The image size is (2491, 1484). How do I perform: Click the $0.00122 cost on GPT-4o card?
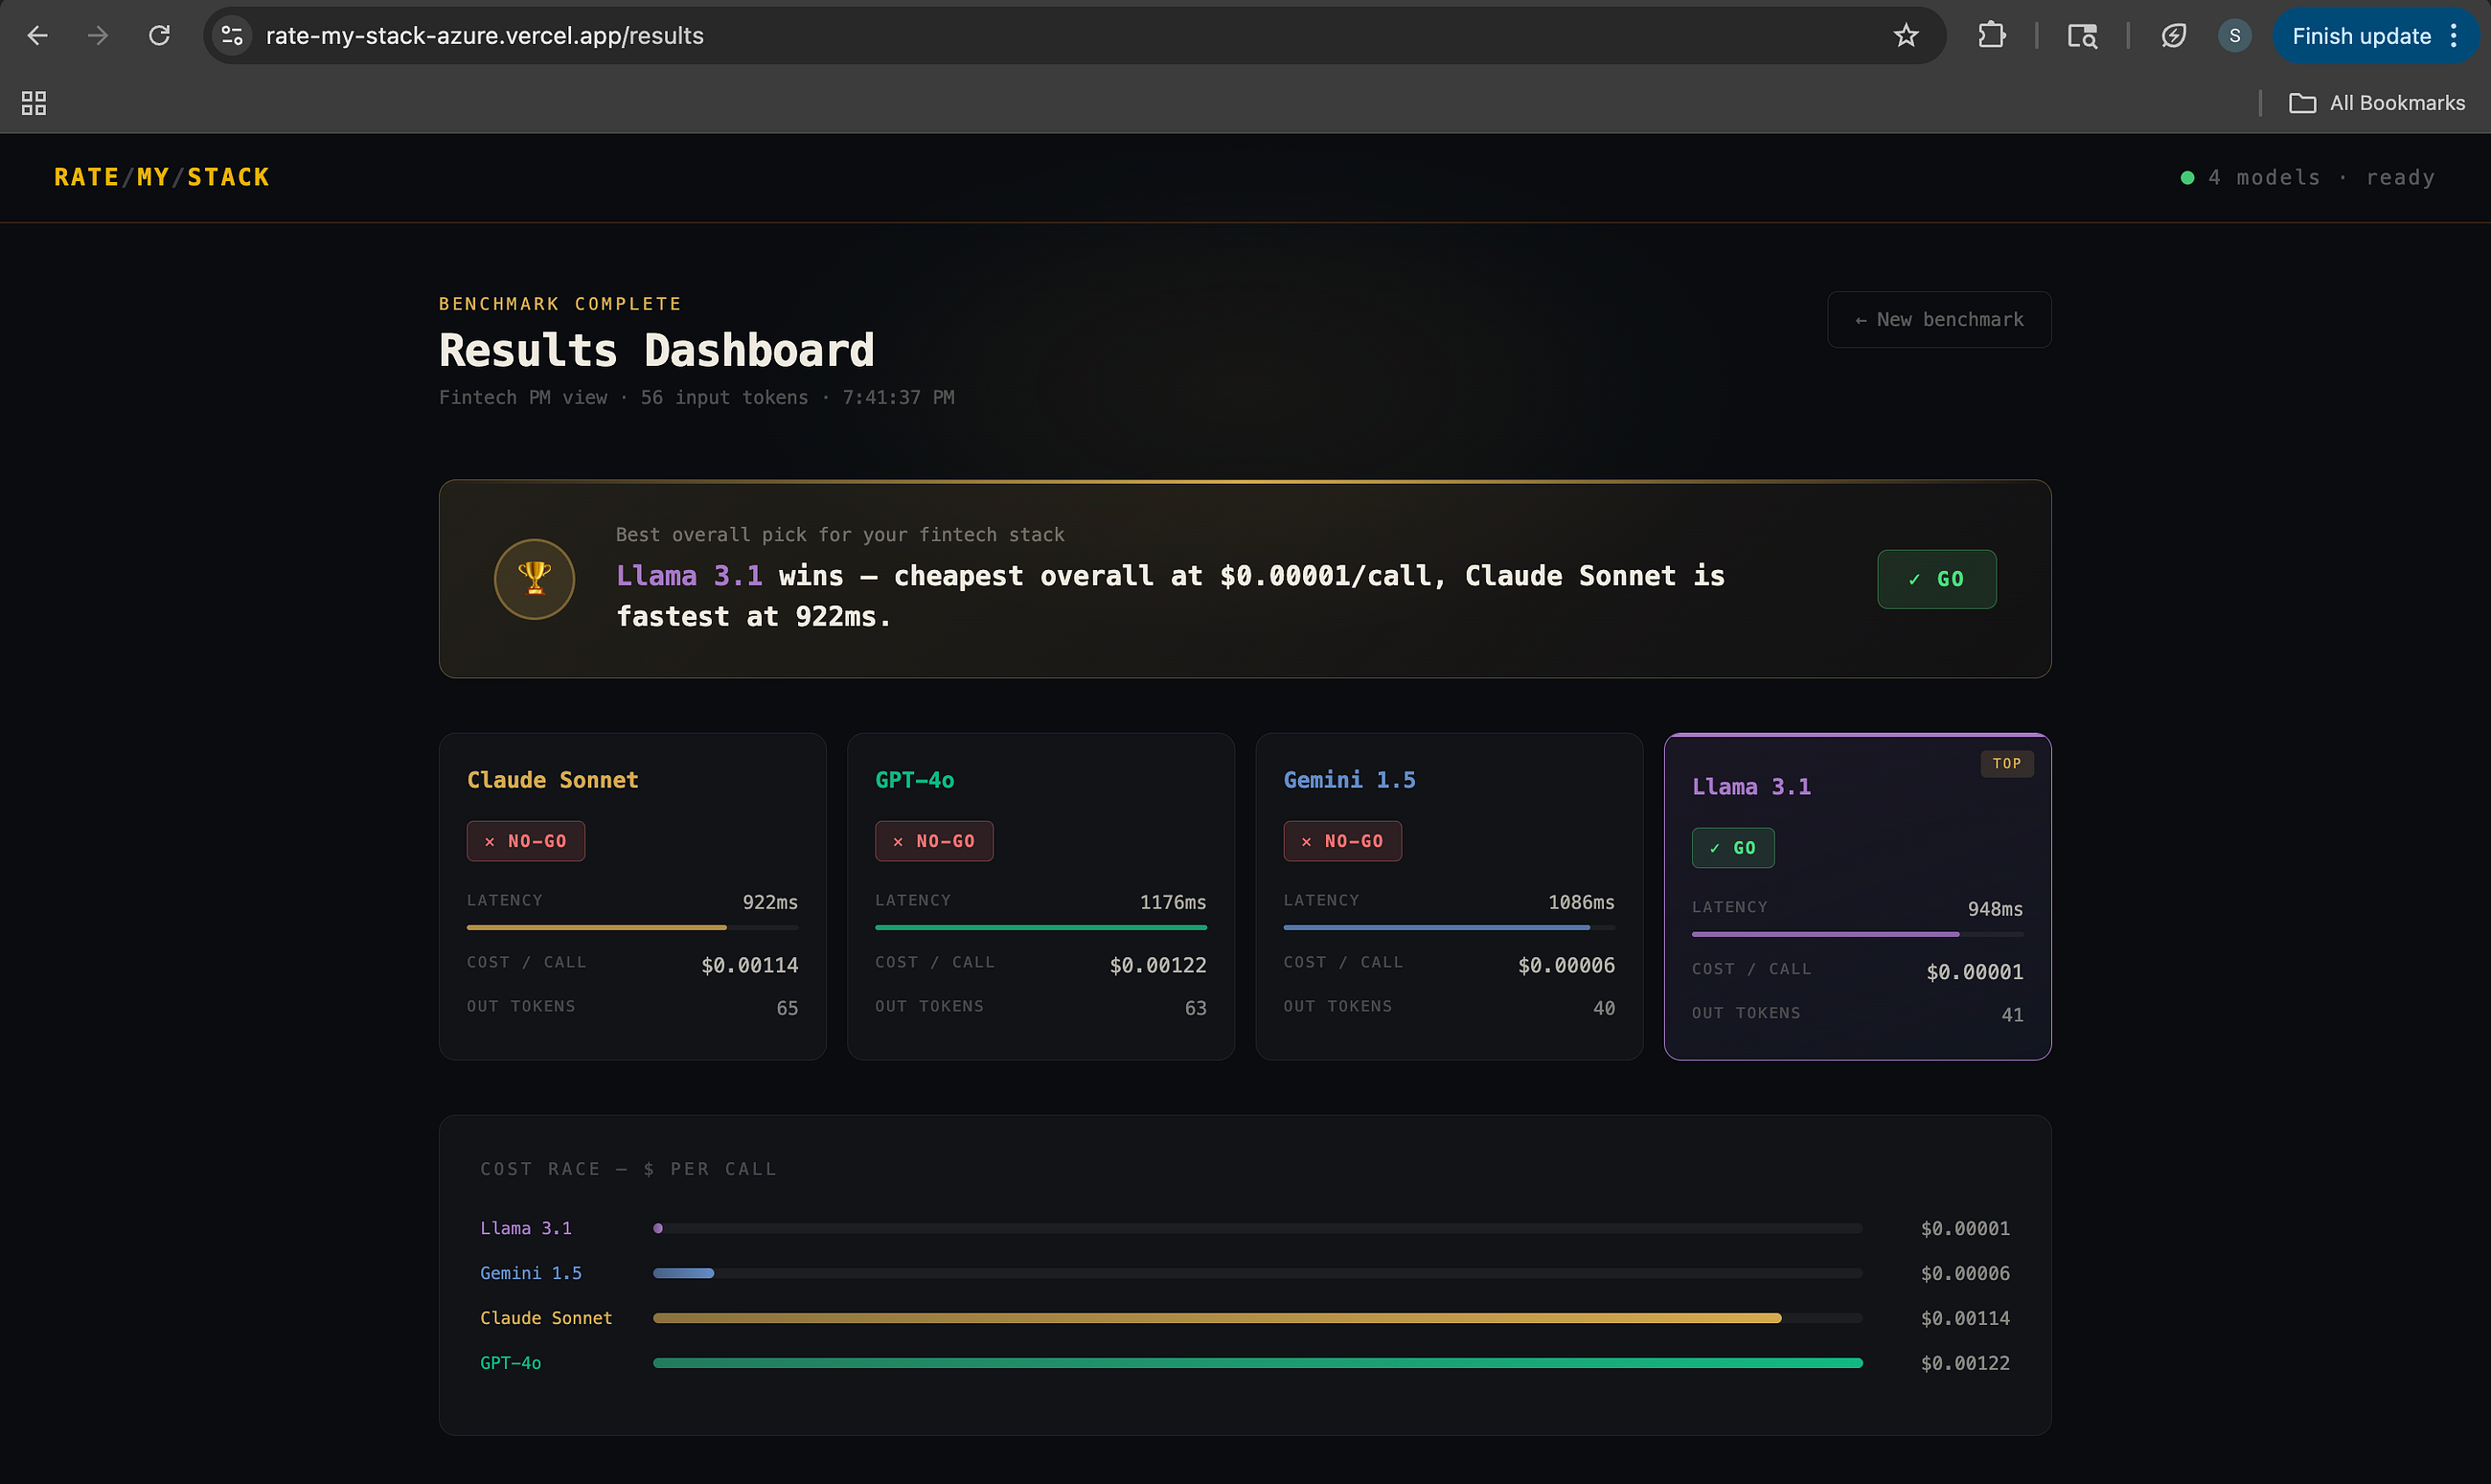(1158, 965)
